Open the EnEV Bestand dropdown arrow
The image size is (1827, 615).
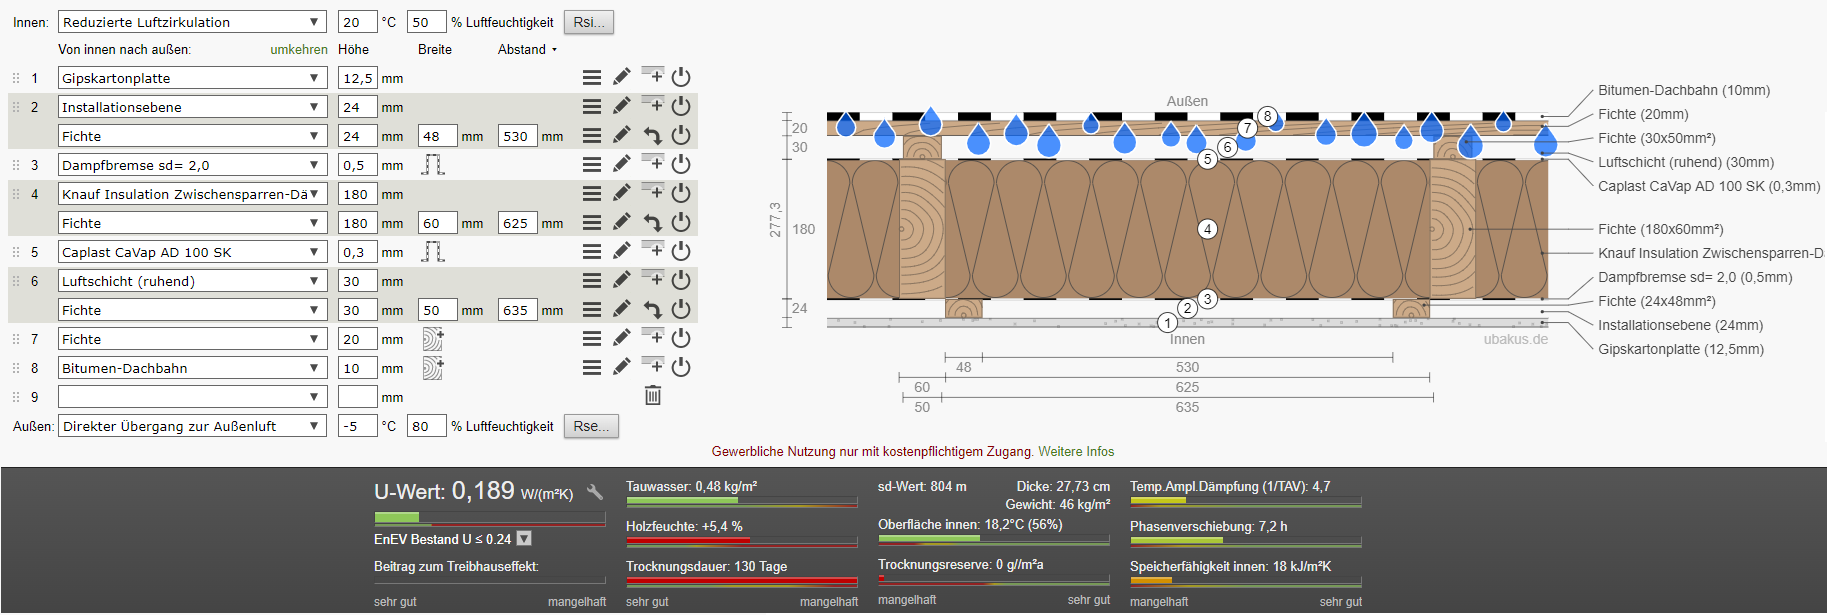pyautogui.click(x=524, y=539)
